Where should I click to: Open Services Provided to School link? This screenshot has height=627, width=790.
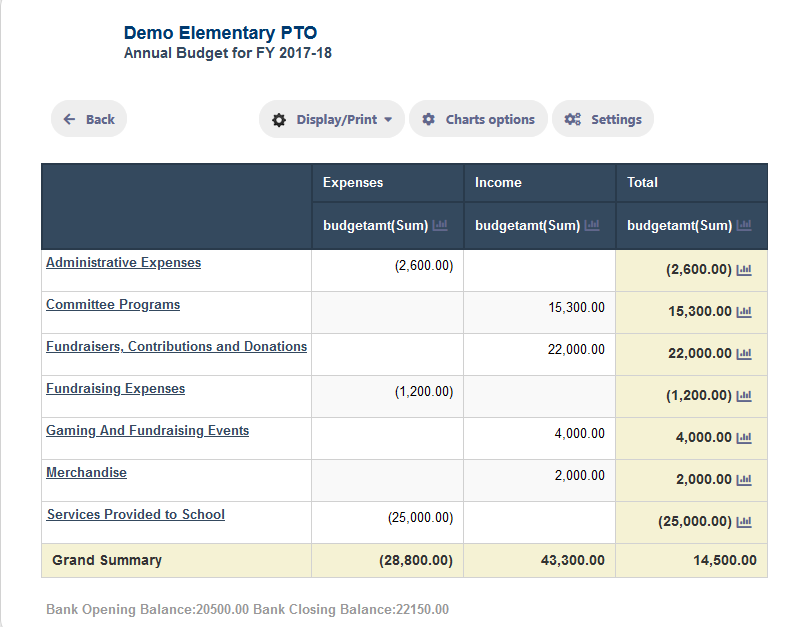click(136, 514)
